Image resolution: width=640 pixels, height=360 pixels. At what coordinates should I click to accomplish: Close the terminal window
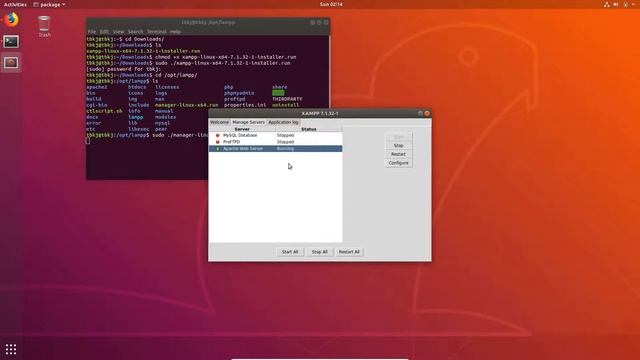pyautogui.click(x=326, y=22)
